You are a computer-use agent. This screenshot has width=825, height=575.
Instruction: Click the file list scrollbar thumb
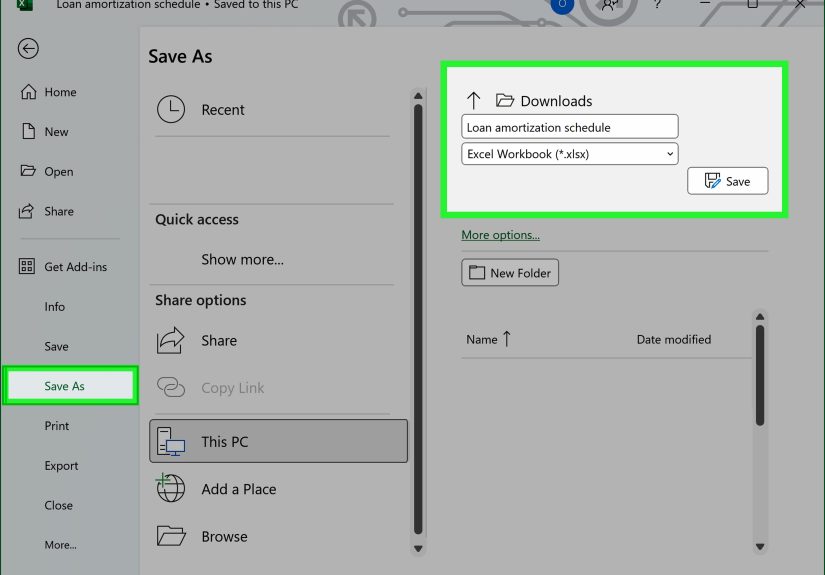coord(760,375)
